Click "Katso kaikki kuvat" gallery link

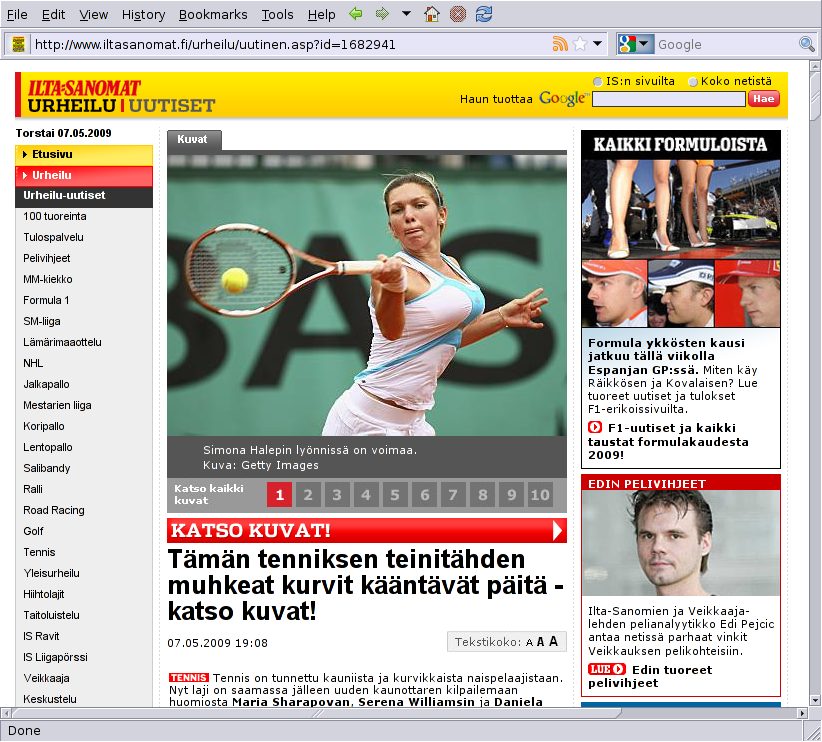pos(209,494)
